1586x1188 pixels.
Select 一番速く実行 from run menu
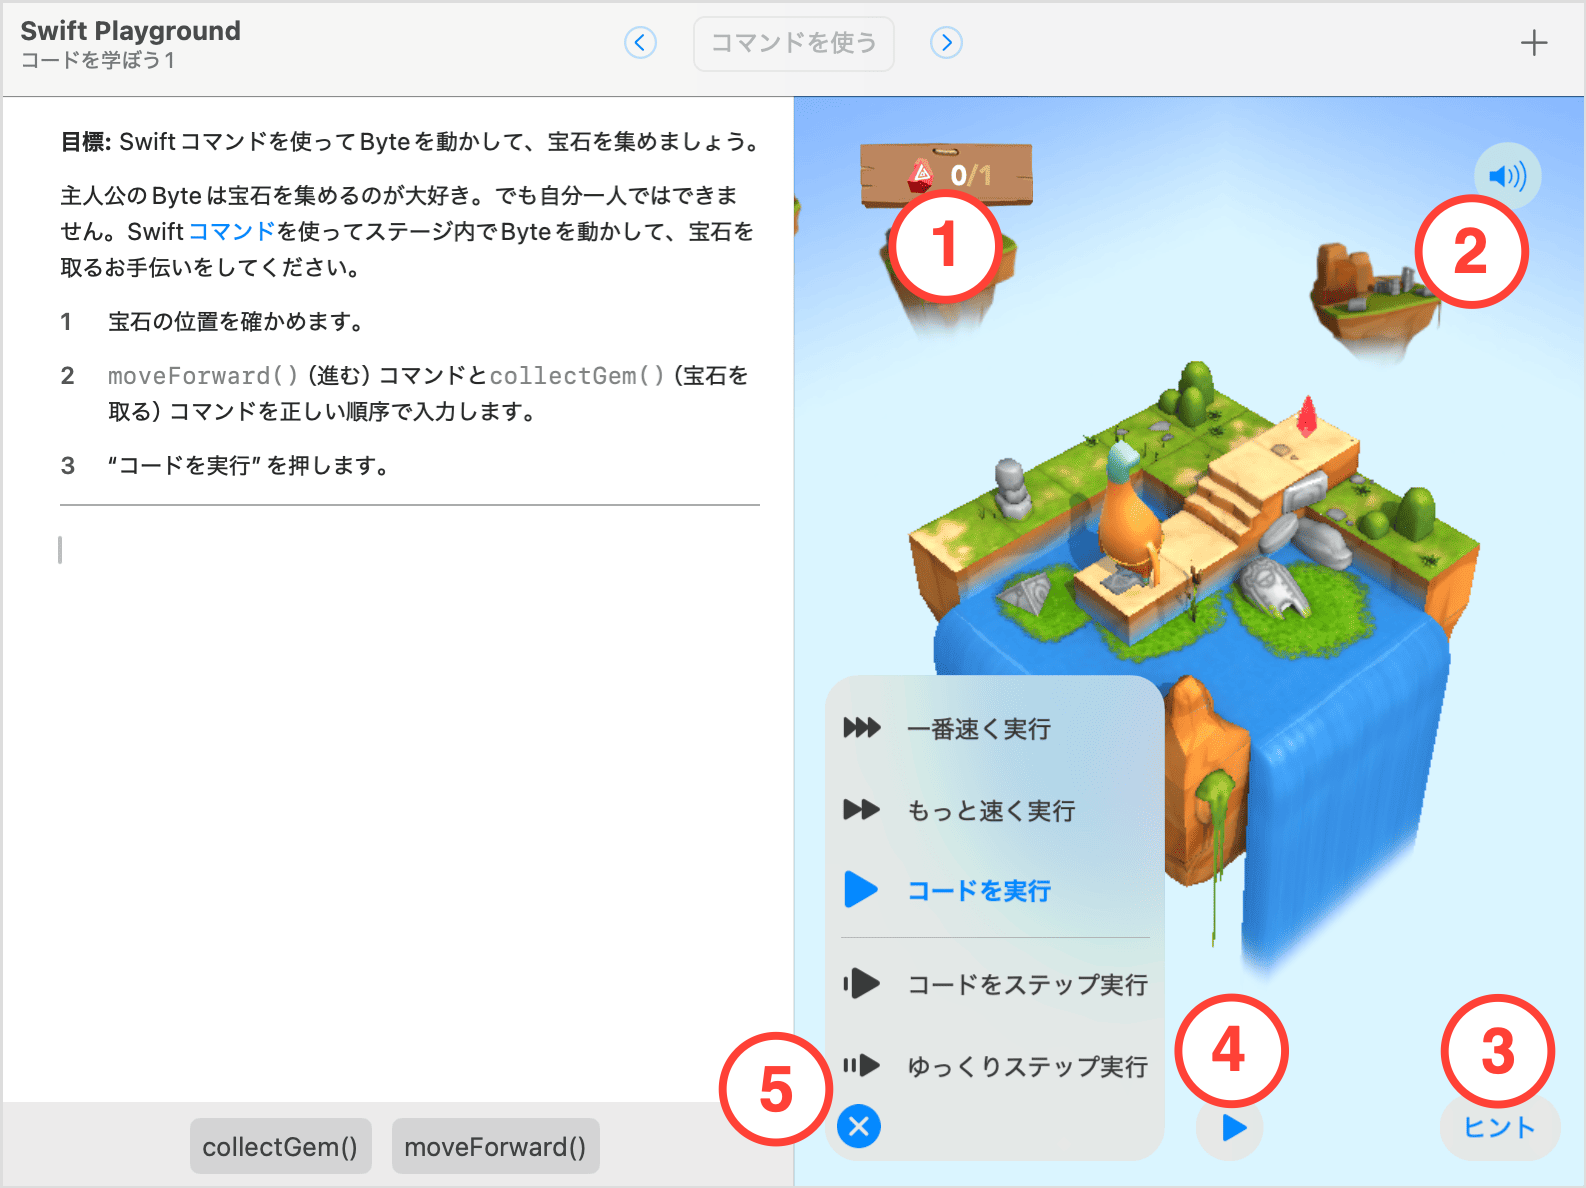point(978,729)
